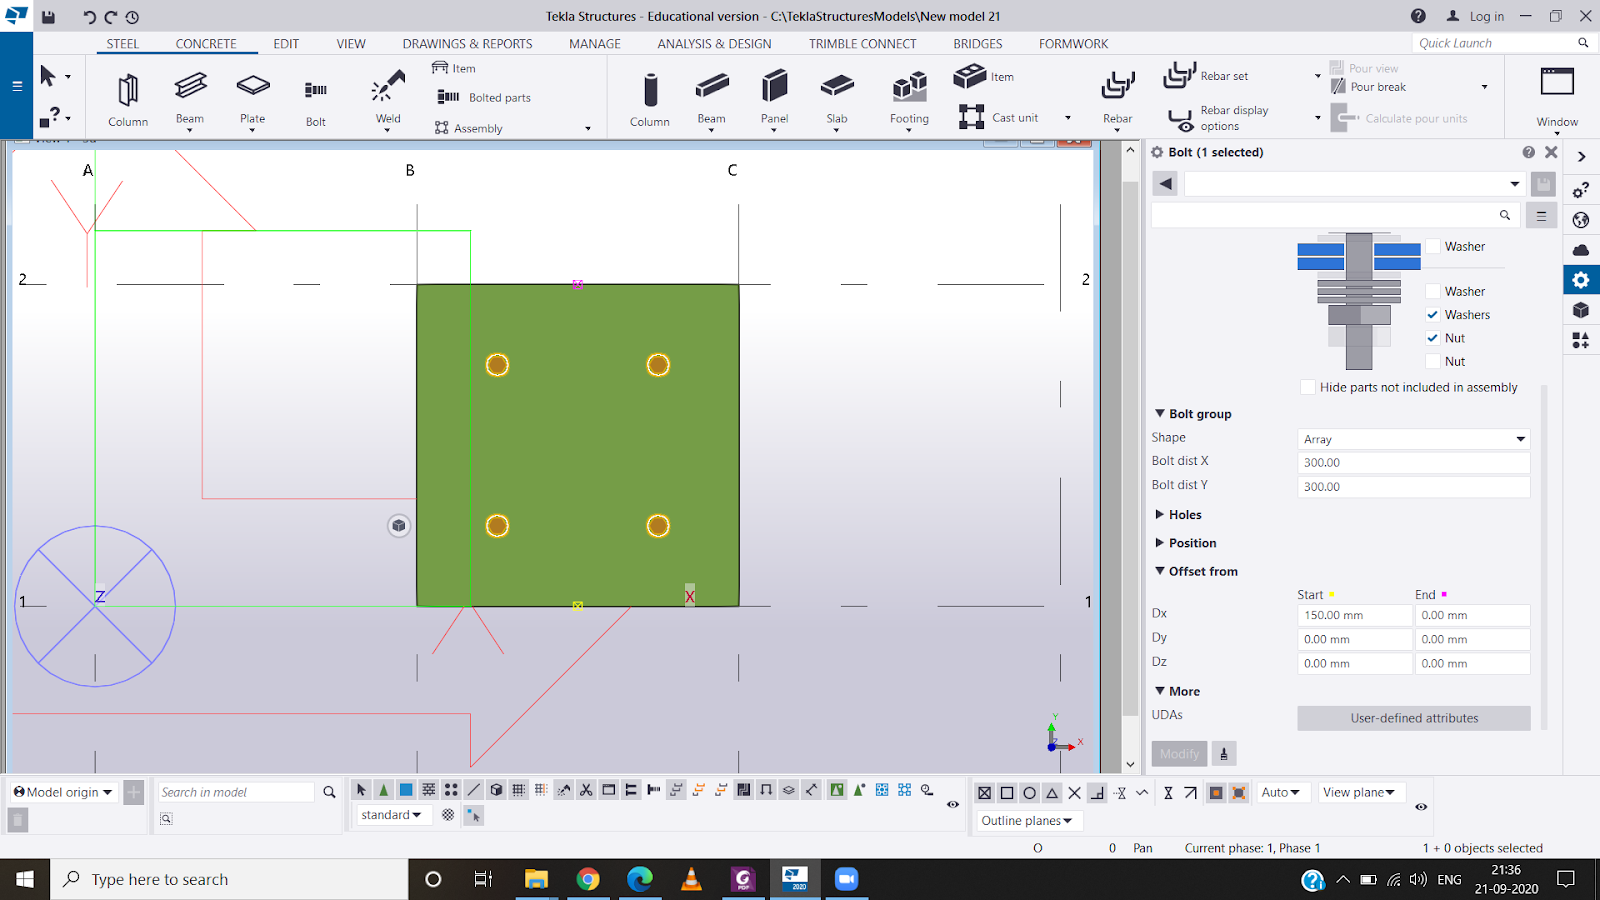This screenshot has height=900, width=1600.
Task: Click the Windows Start button
Action: [x=25, y=879]
